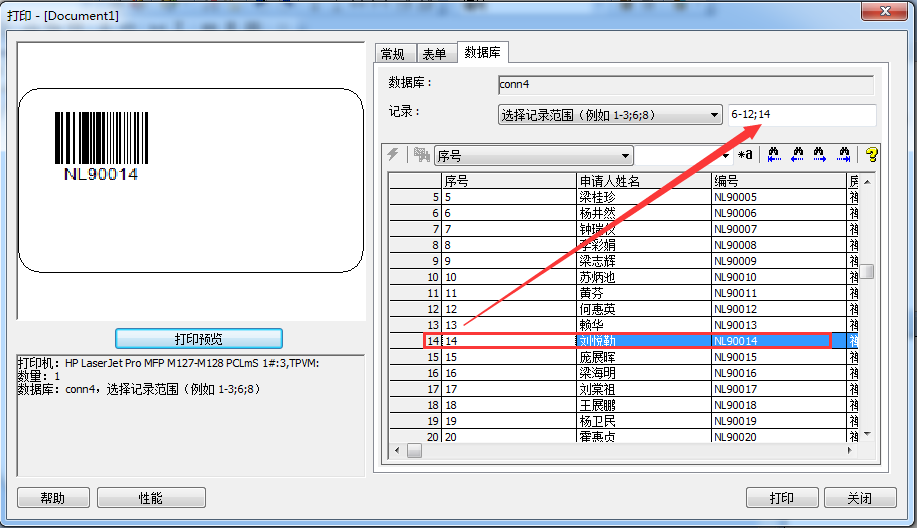
Task: Select the name cell 杨卫民
Action: click(x=643, y=421)
